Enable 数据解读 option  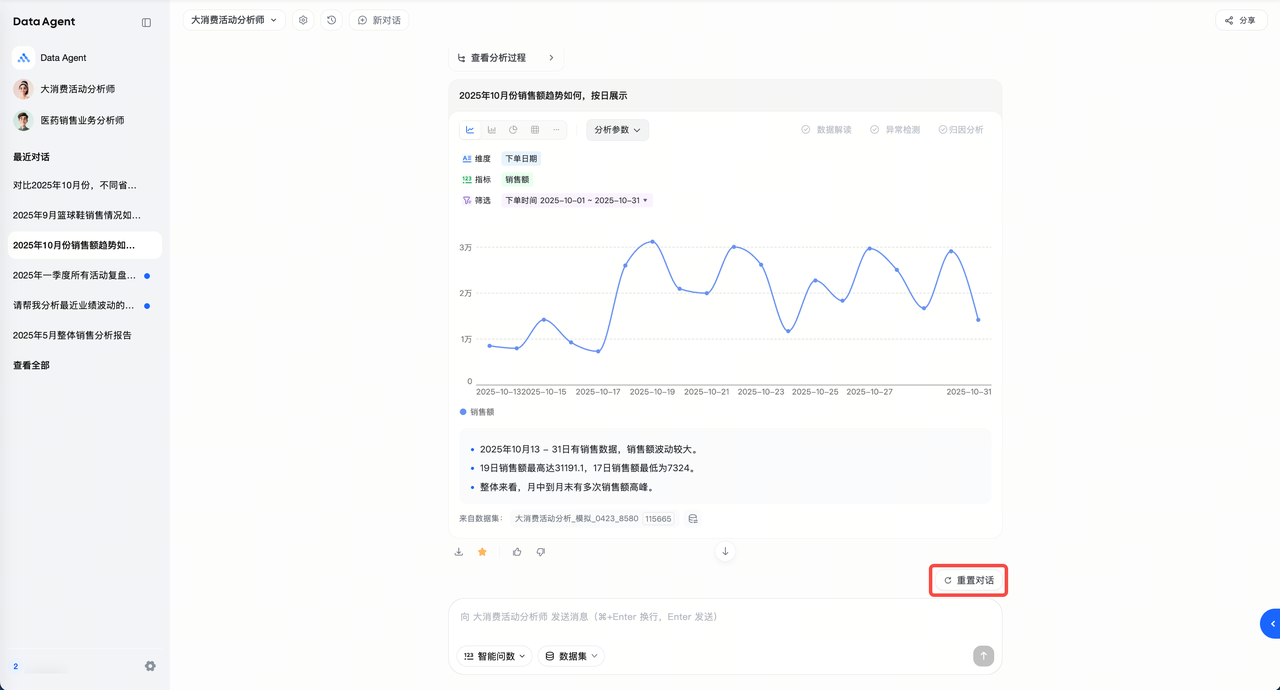click(x=826, y=130)
